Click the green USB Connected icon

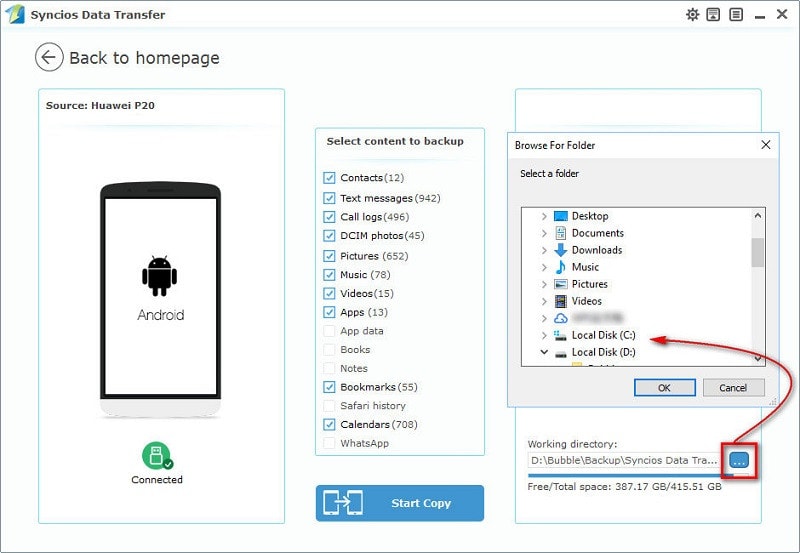click(x=157, y=456)
